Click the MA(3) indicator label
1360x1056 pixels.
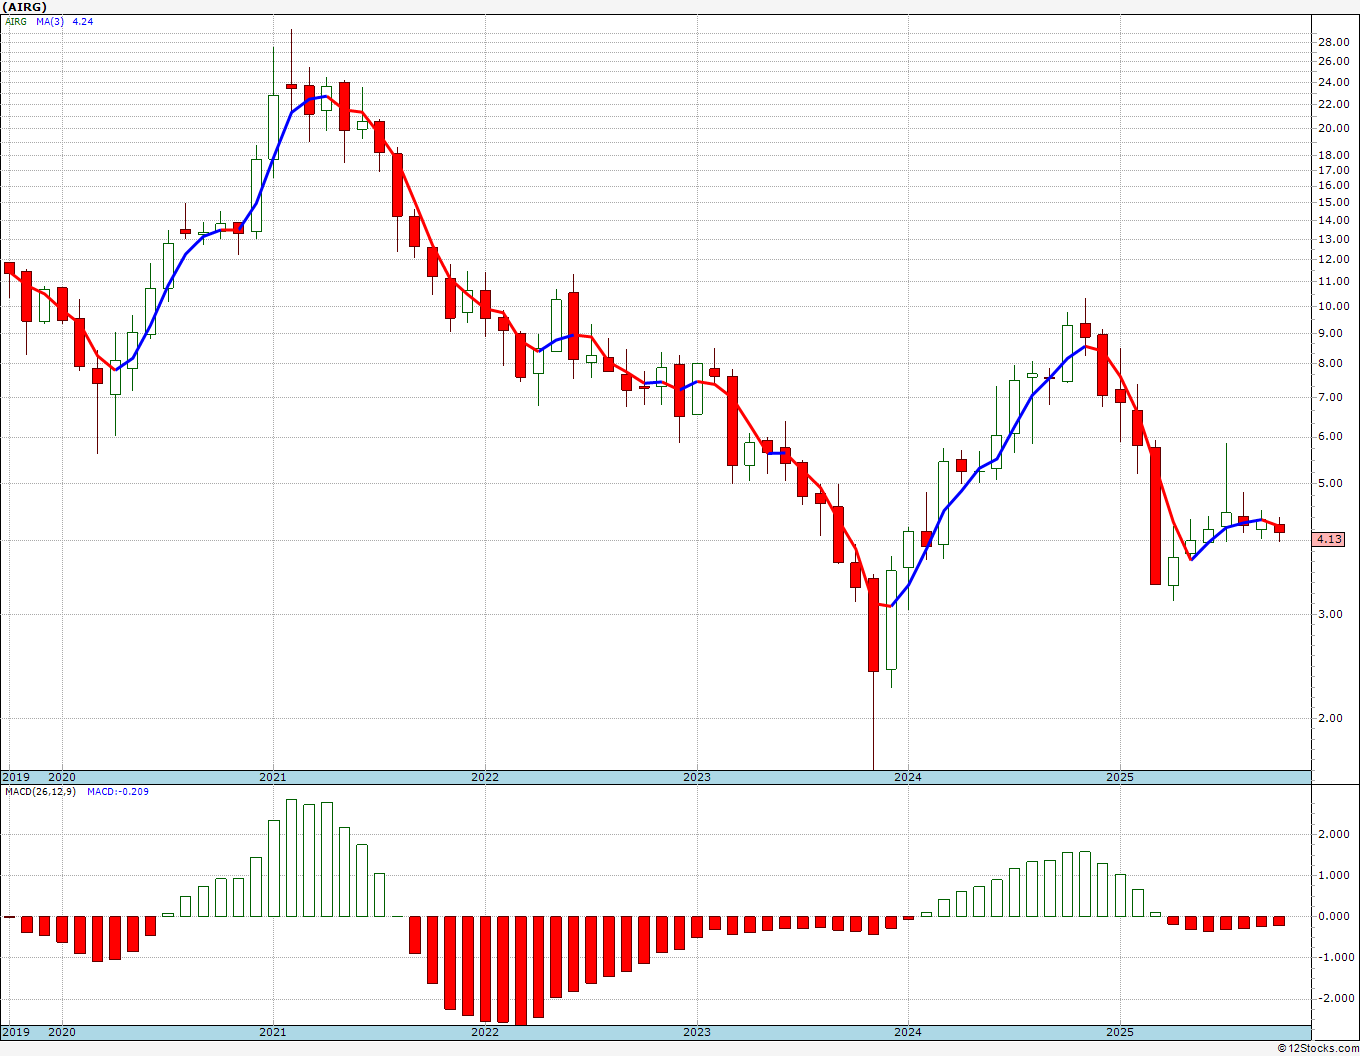click(50, 21)
